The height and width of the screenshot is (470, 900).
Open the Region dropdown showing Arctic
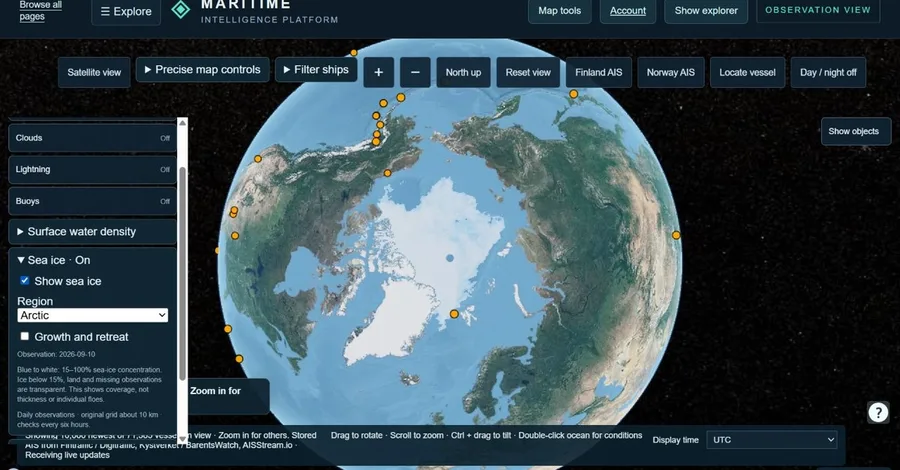click(x=92, y=315)
